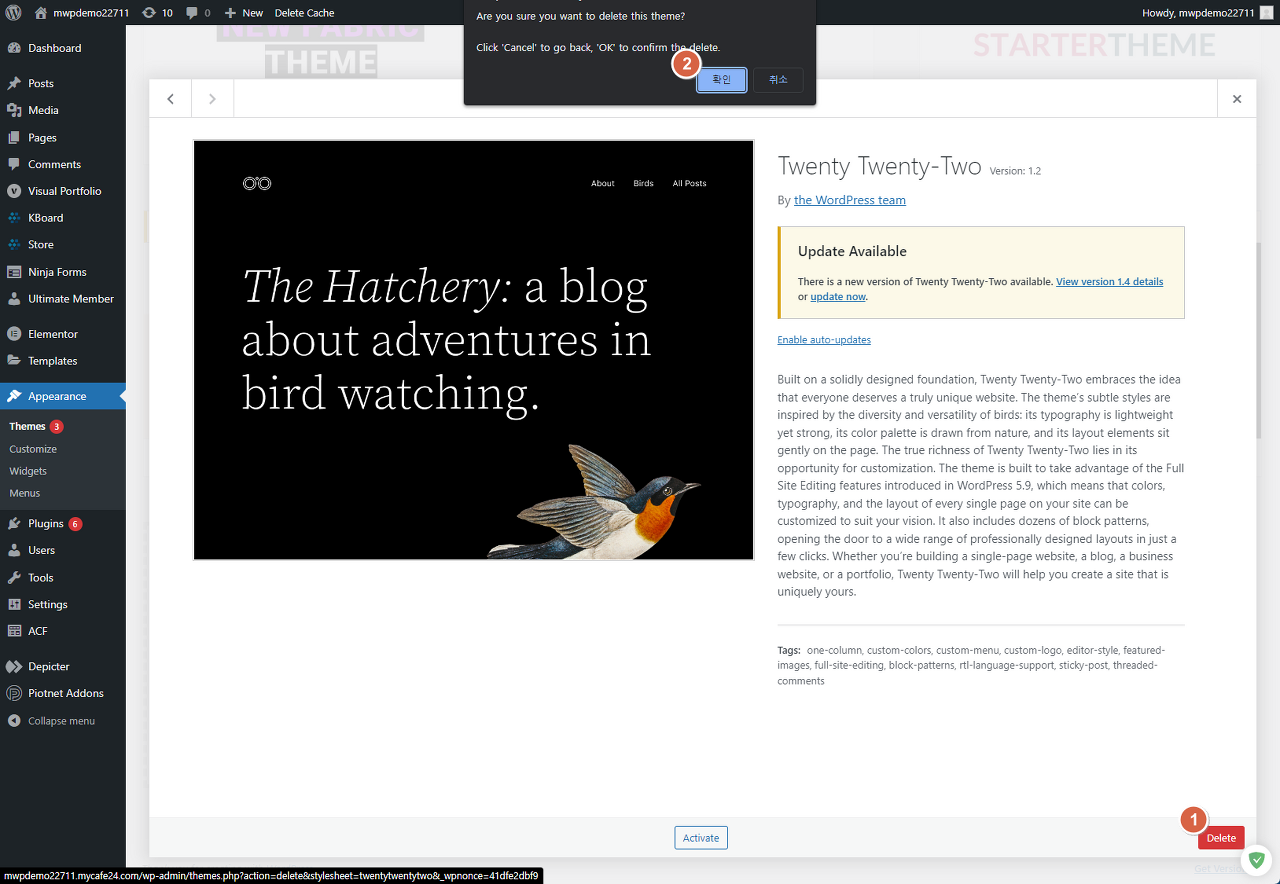
Task: Click the green shield security badge icon
Action: (1257, 860)
